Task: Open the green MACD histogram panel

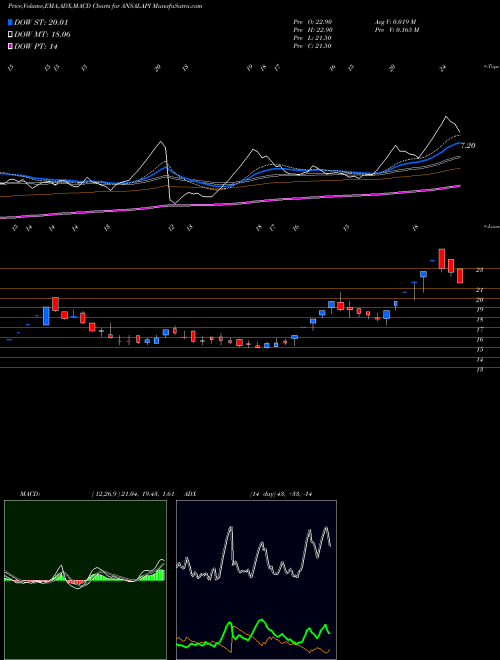Action: (85, 580)
